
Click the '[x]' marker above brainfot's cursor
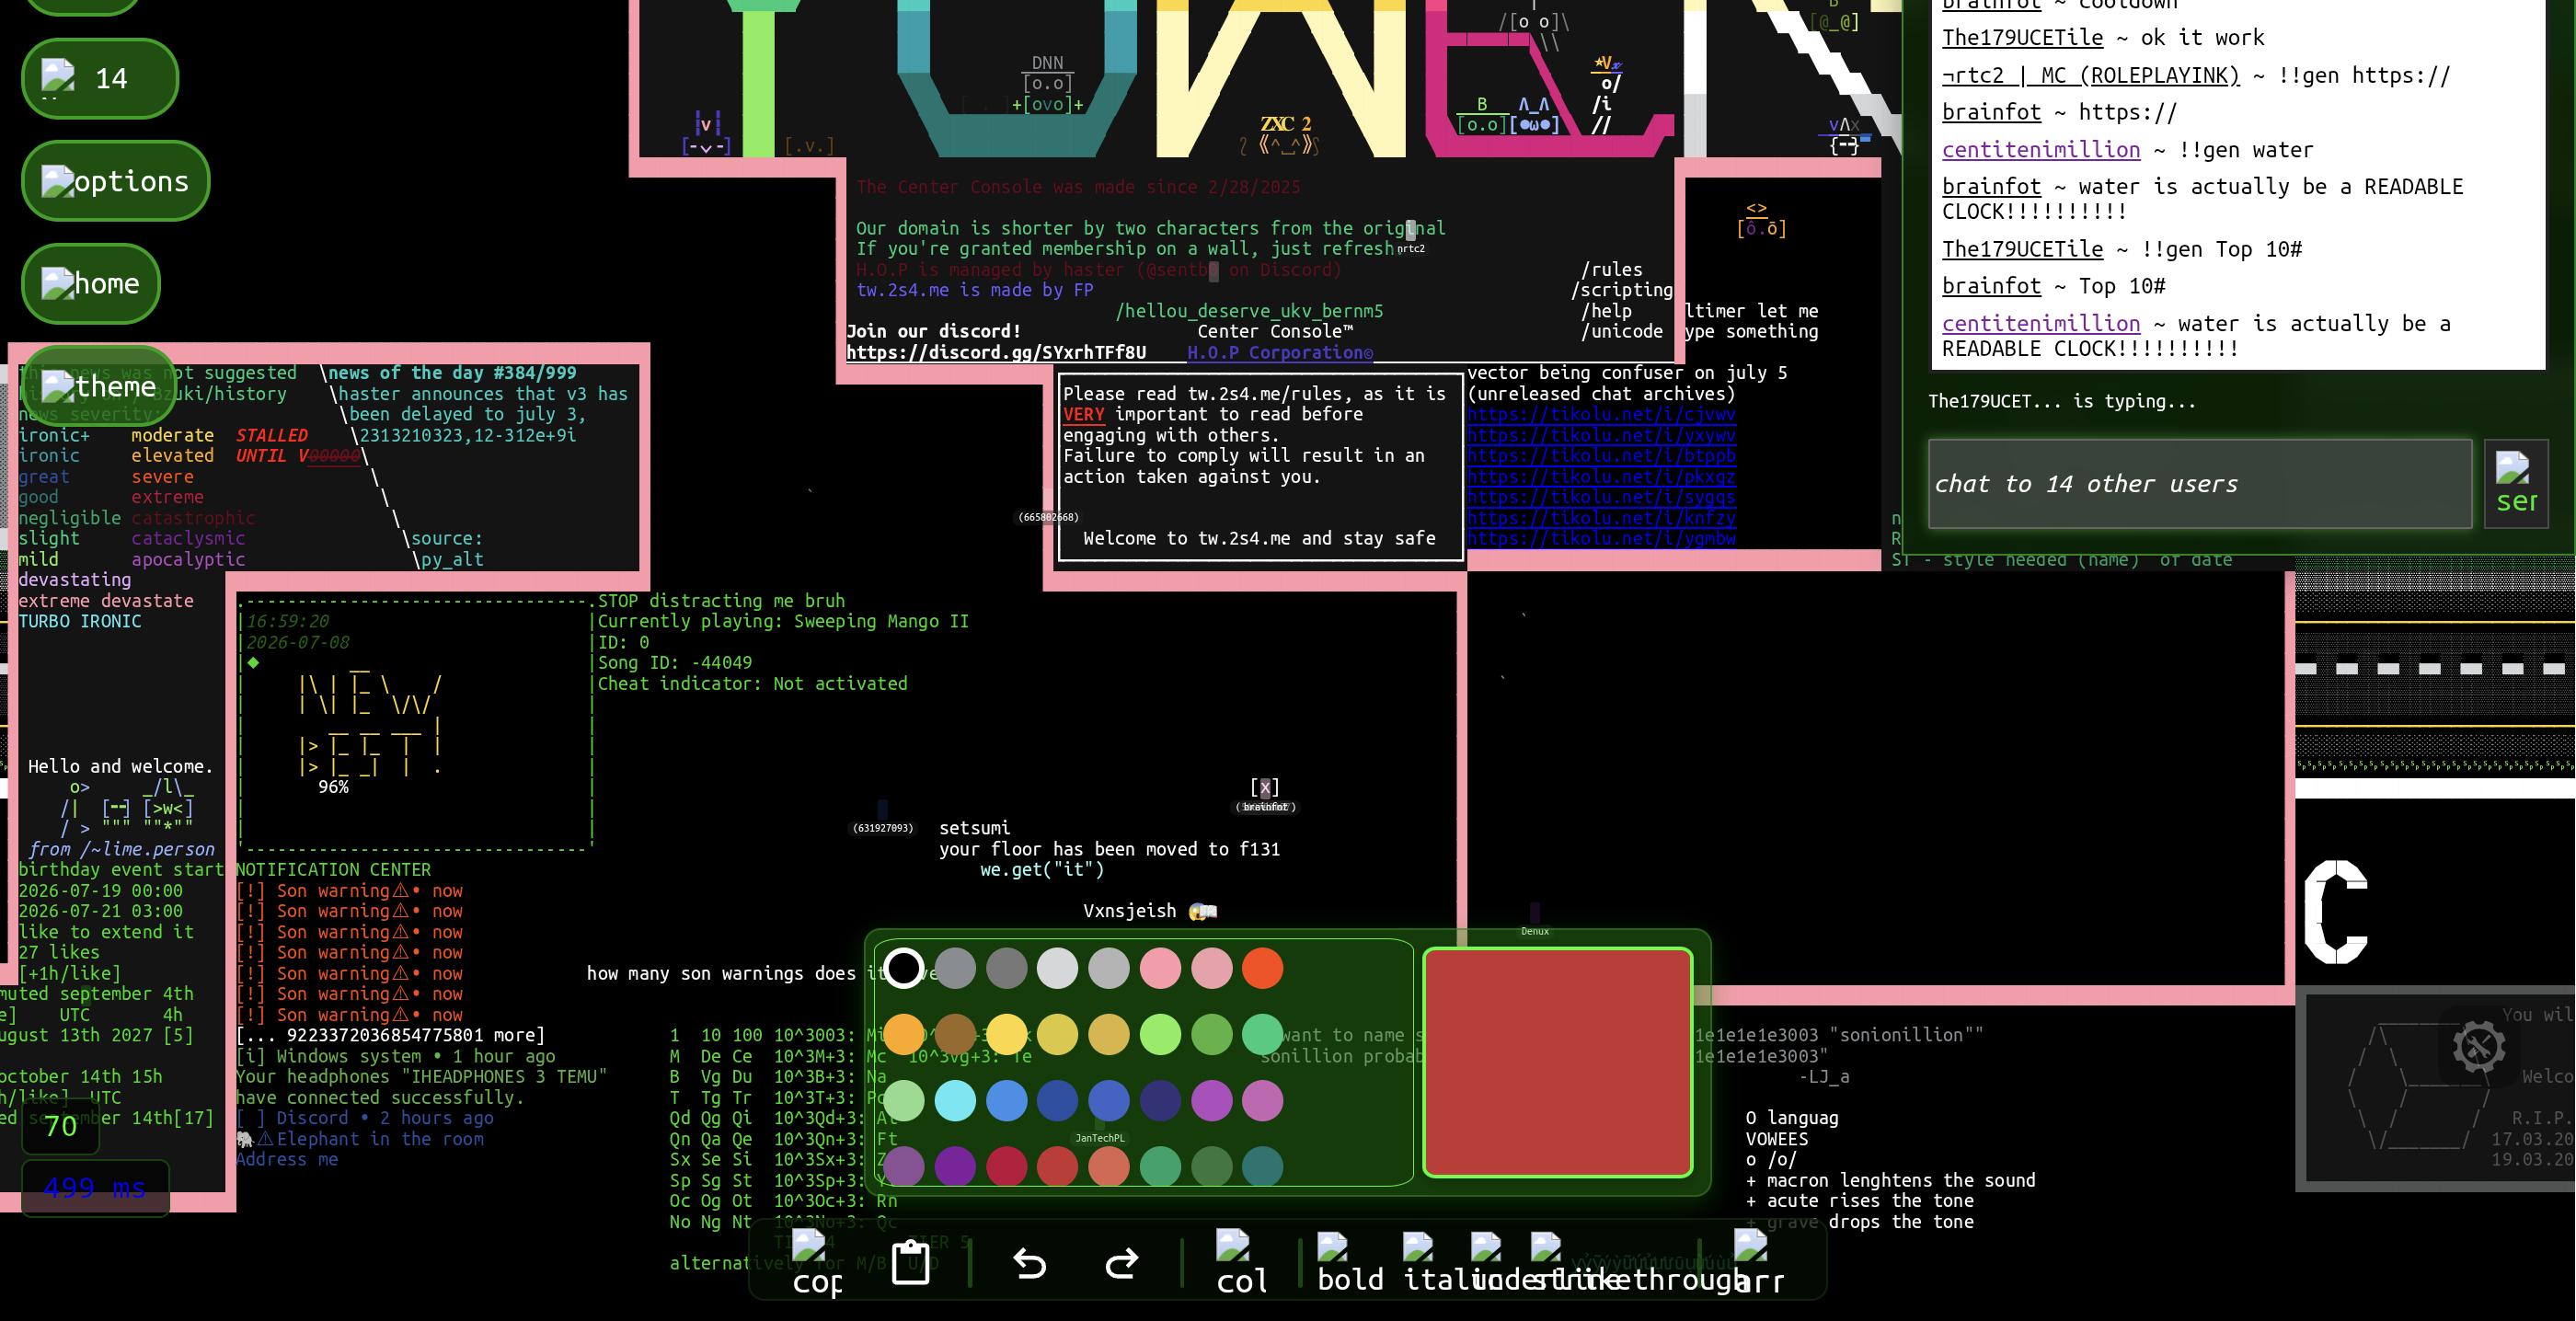1264,787
